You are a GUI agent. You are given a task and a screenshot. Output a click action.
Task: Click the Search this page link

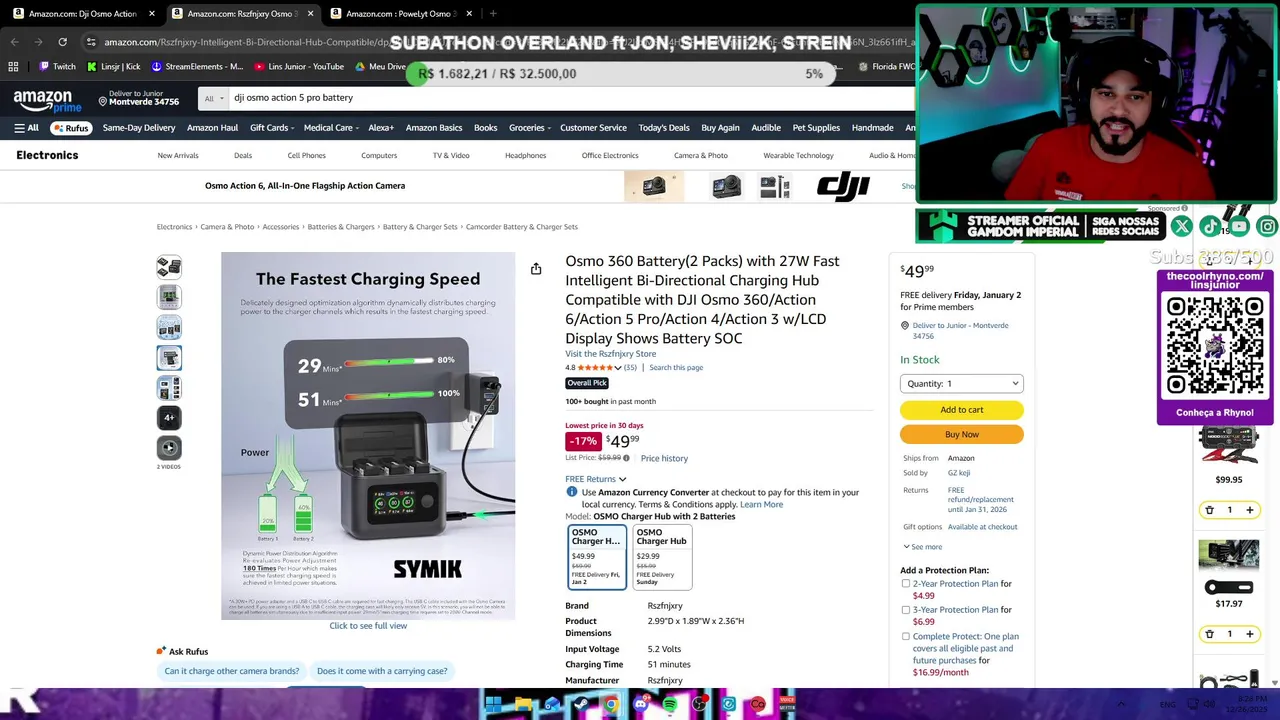click(x=676, y=367)
